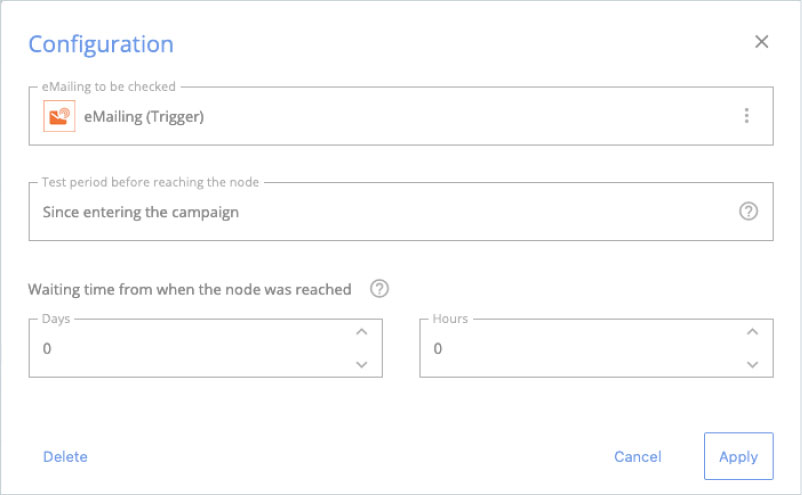The width and height of the screenshot is (802, 495).
Task: Increase Hours value with up arrow
Action: click(753, 332)
